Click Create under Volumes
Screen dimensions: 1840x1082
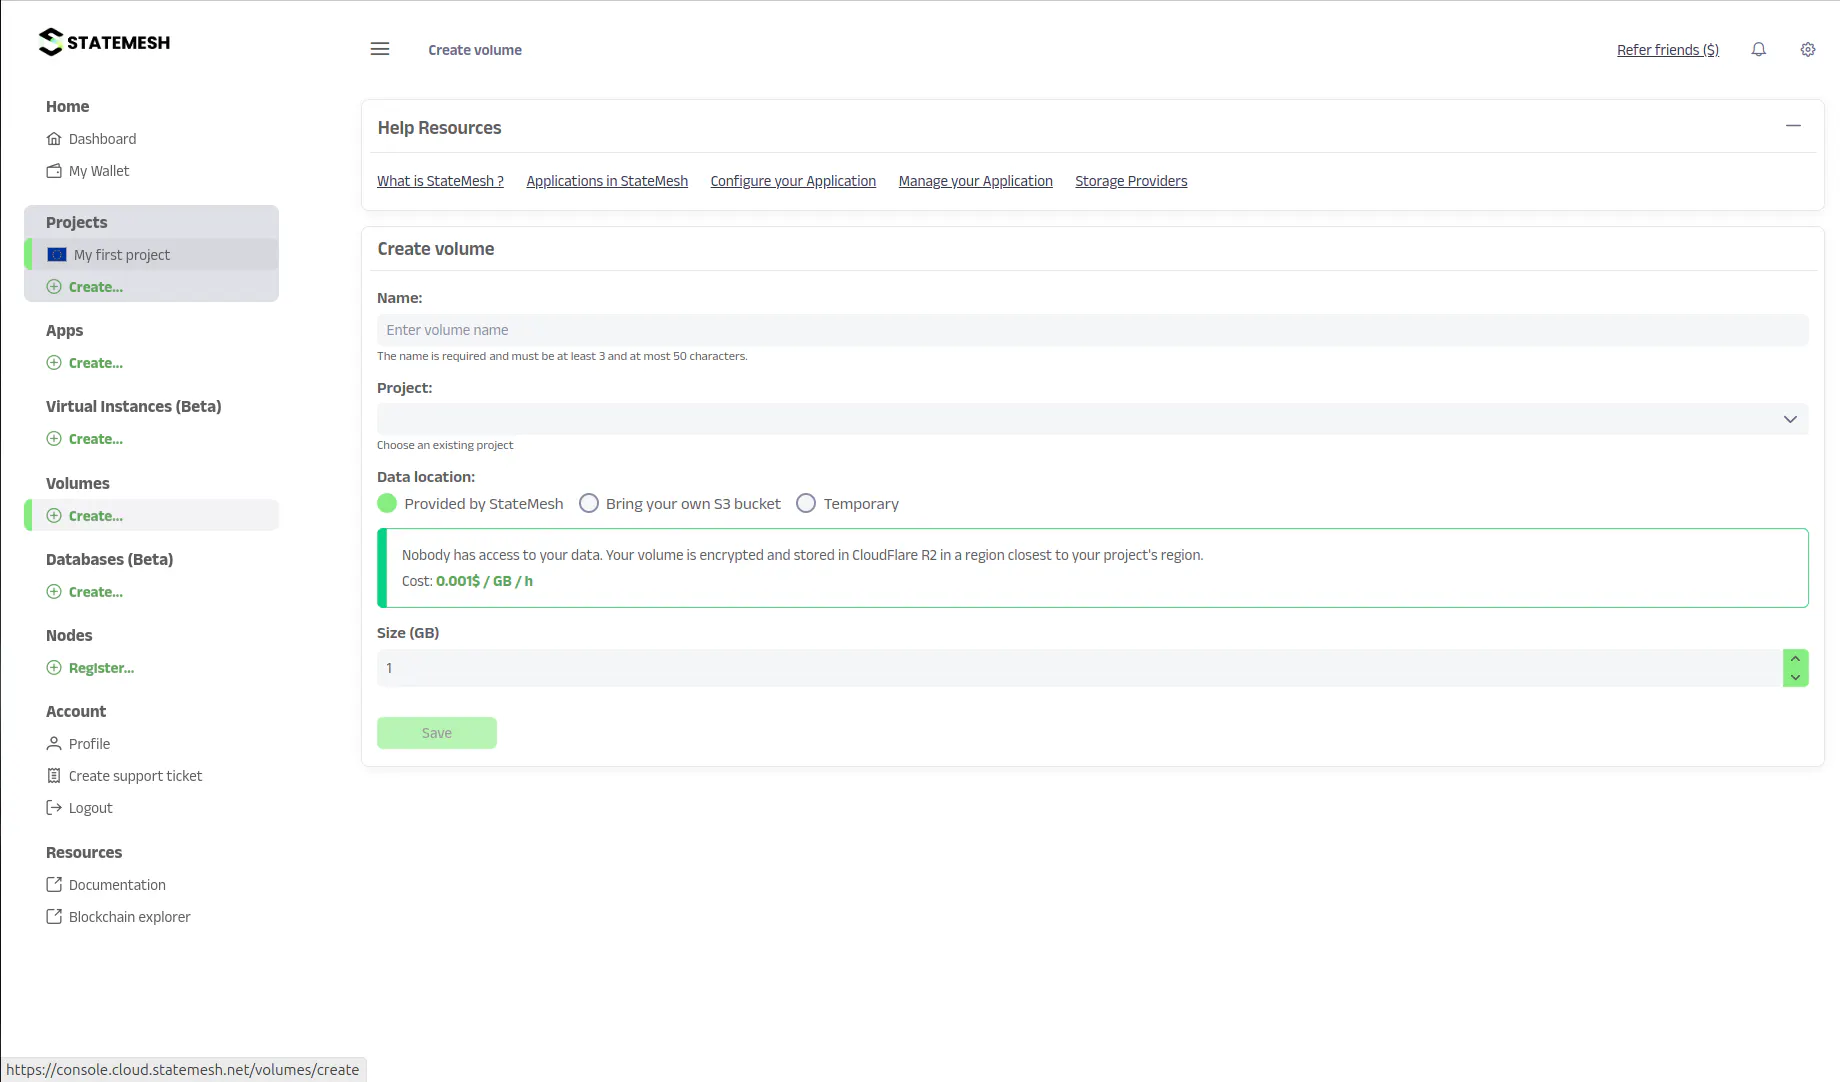pyautogui.click(x=96, y=516)
